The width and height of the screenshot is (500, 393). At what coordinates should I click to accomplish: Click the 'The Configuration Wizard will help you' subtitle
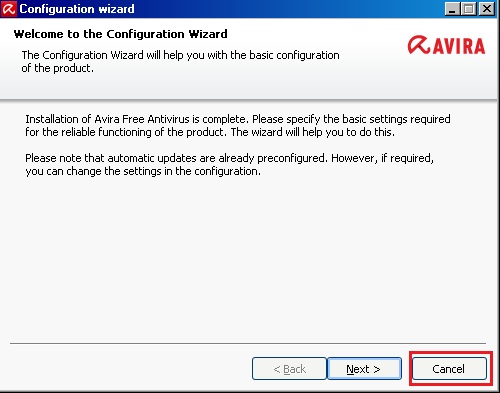(180, 62)
